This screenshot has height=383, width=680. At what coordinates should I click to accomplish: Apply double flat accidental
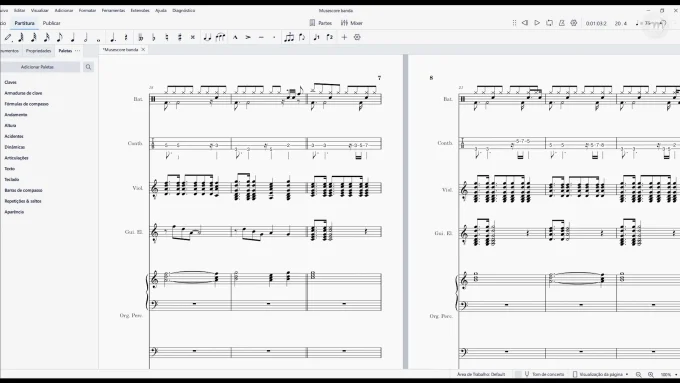(x=141, y=37)
